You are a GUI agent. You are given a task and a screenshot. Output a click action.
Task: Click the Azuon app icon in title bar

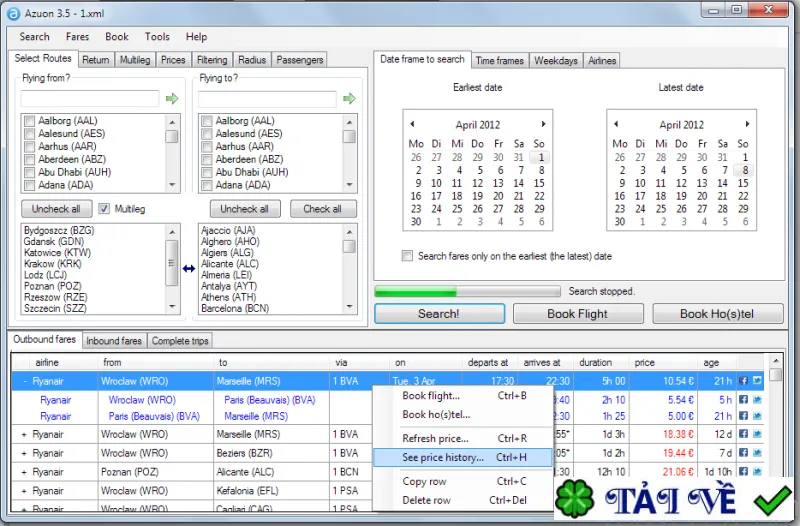(13, 14)
